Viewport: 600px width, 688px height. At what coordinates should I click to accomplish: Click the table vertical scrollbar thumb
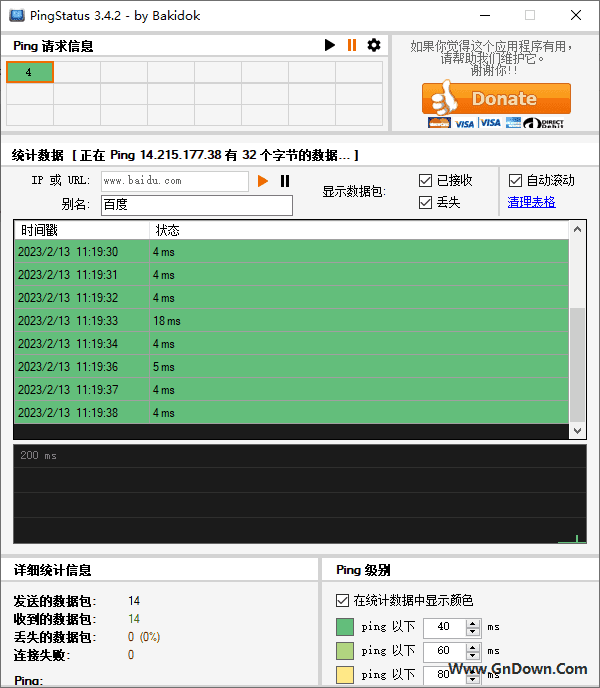point(578,365)
